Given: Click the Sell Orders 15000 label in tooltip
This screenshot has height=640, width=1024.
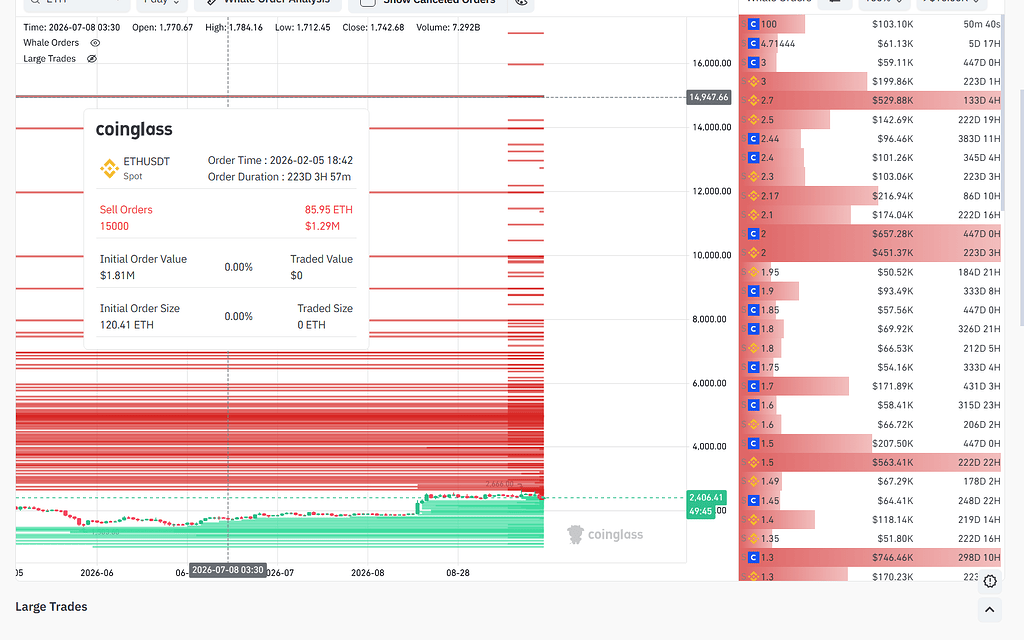Looking at the screenshot, I should click(x=126, y=218).
